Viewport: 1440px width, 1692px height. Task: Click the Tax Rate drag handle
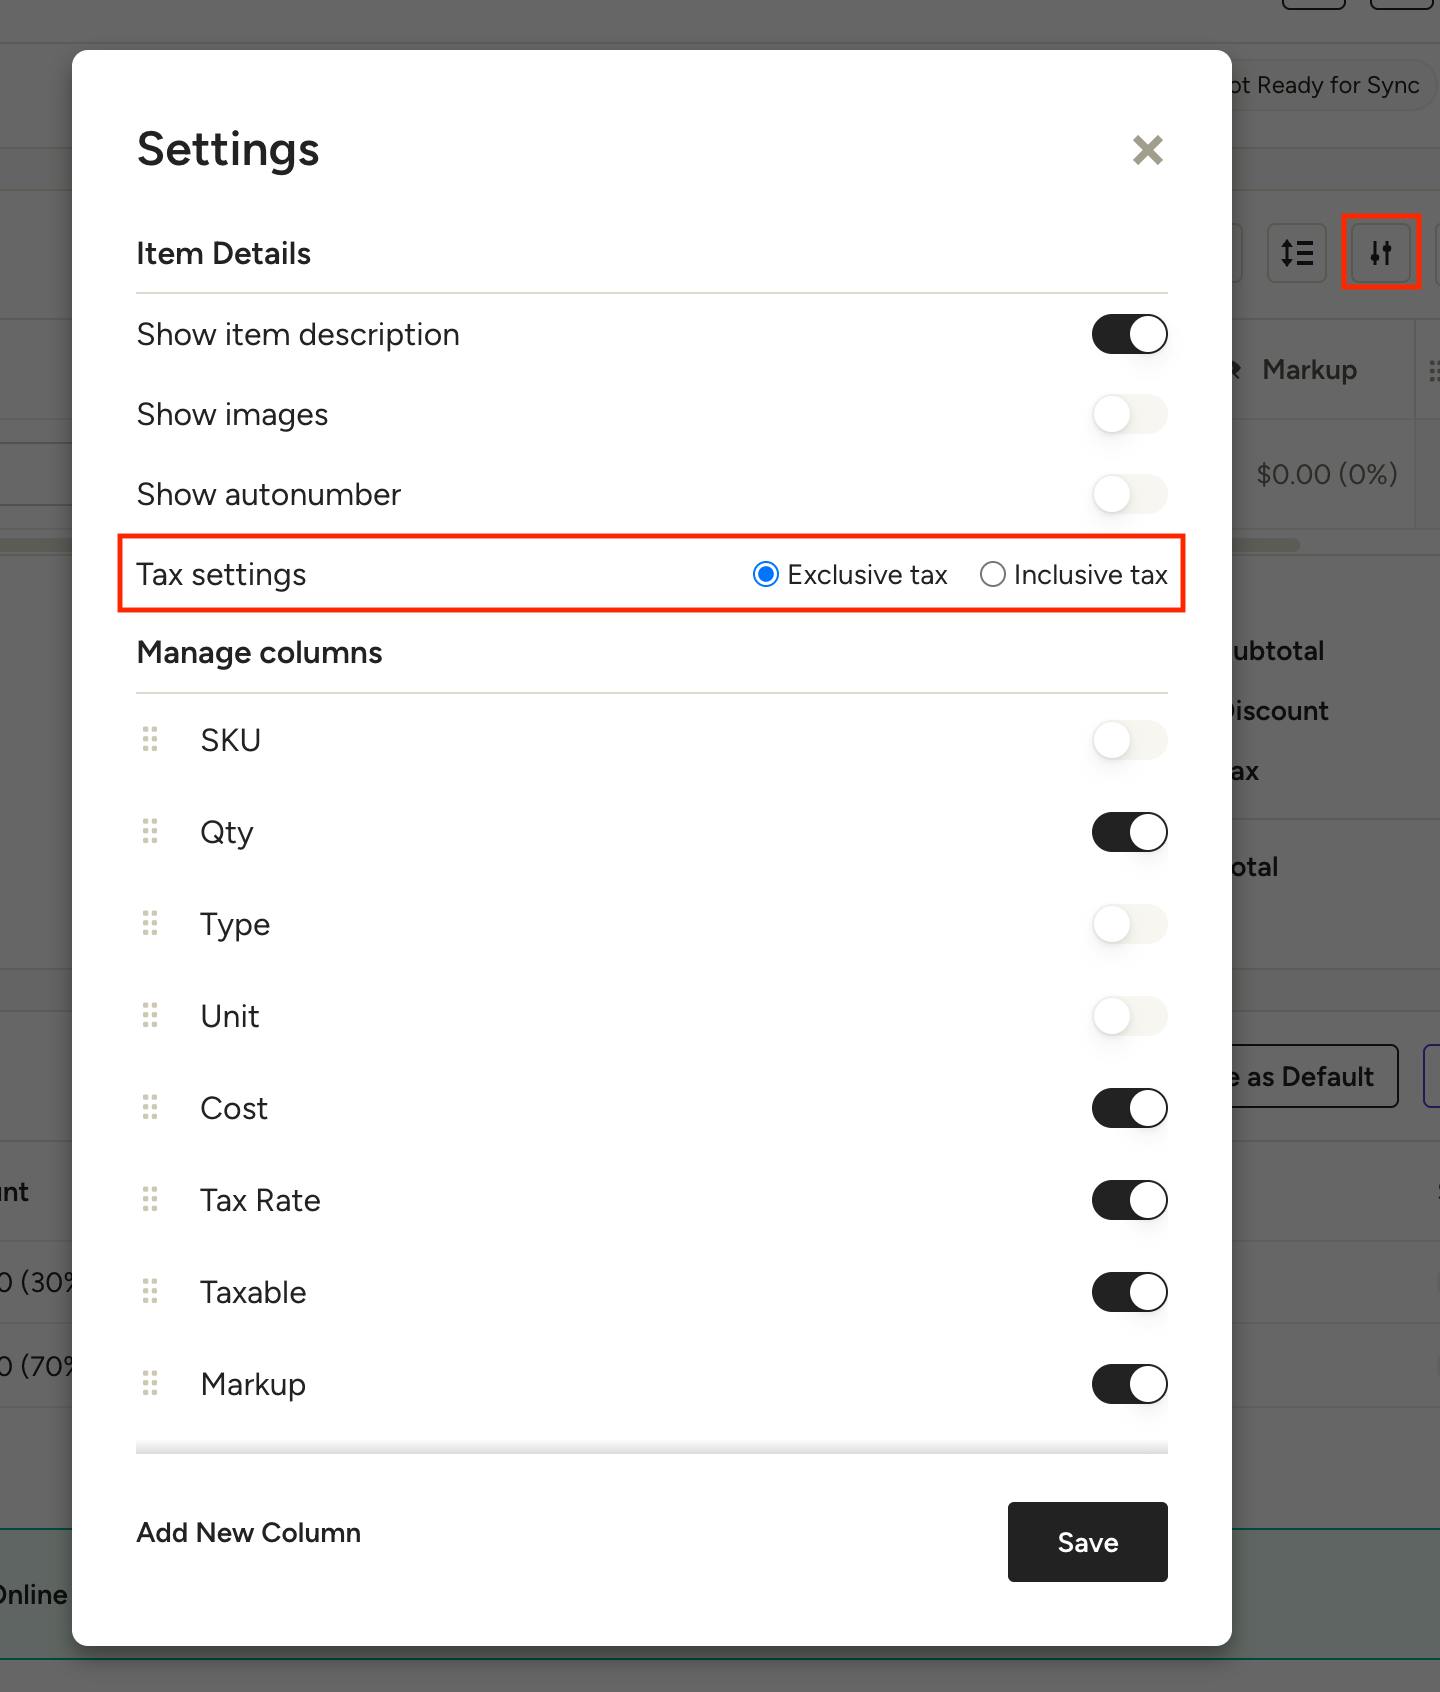coord(150,1199)
